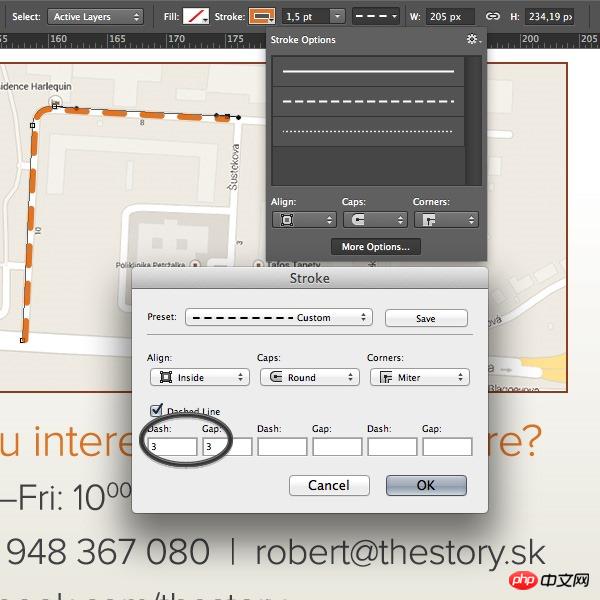Open the Corners Miter dropdown in Stroke dialog
The image size is (600, 600).
pyautogui.click(x=420, y=377)
